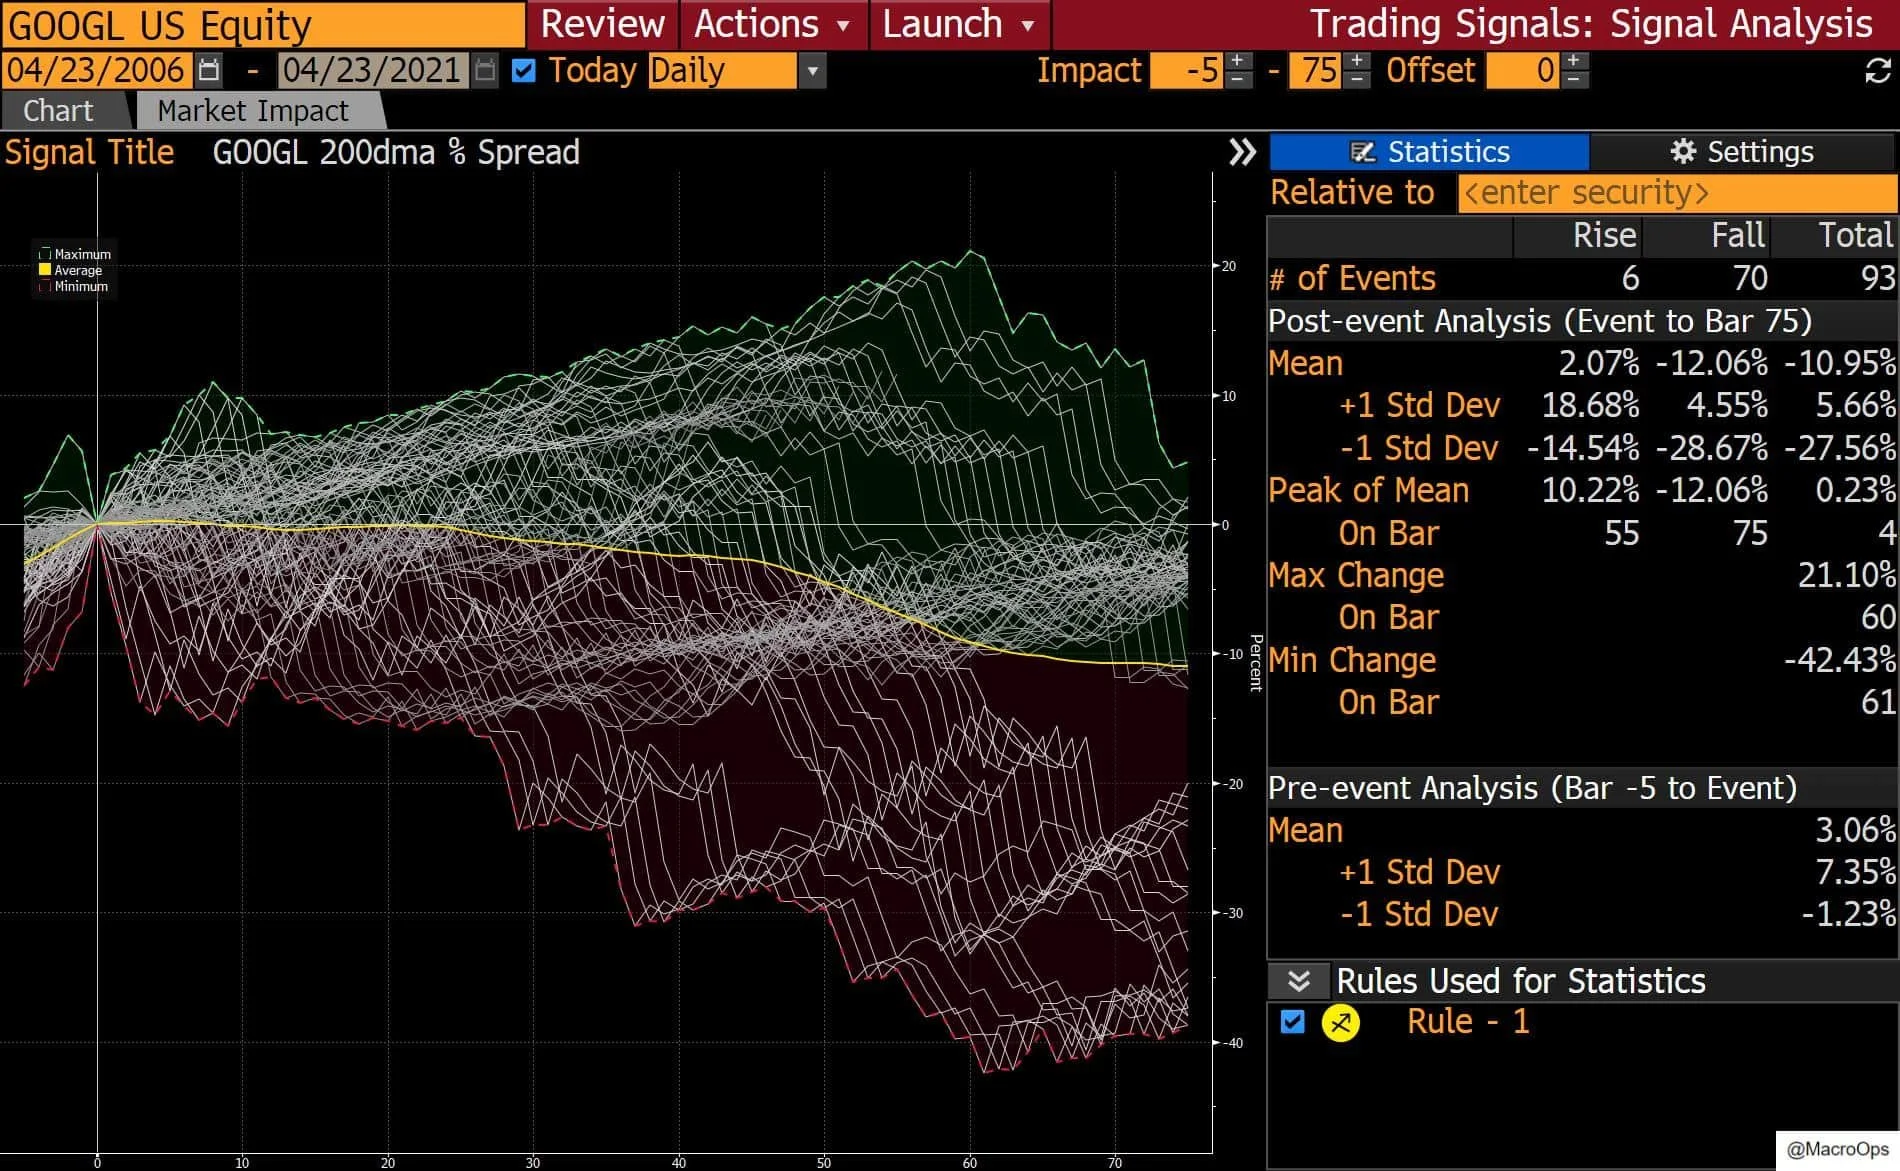Open the start date calendar picker icon
The width and height of the screenshot is (1900, 1171).
(209, 70)
